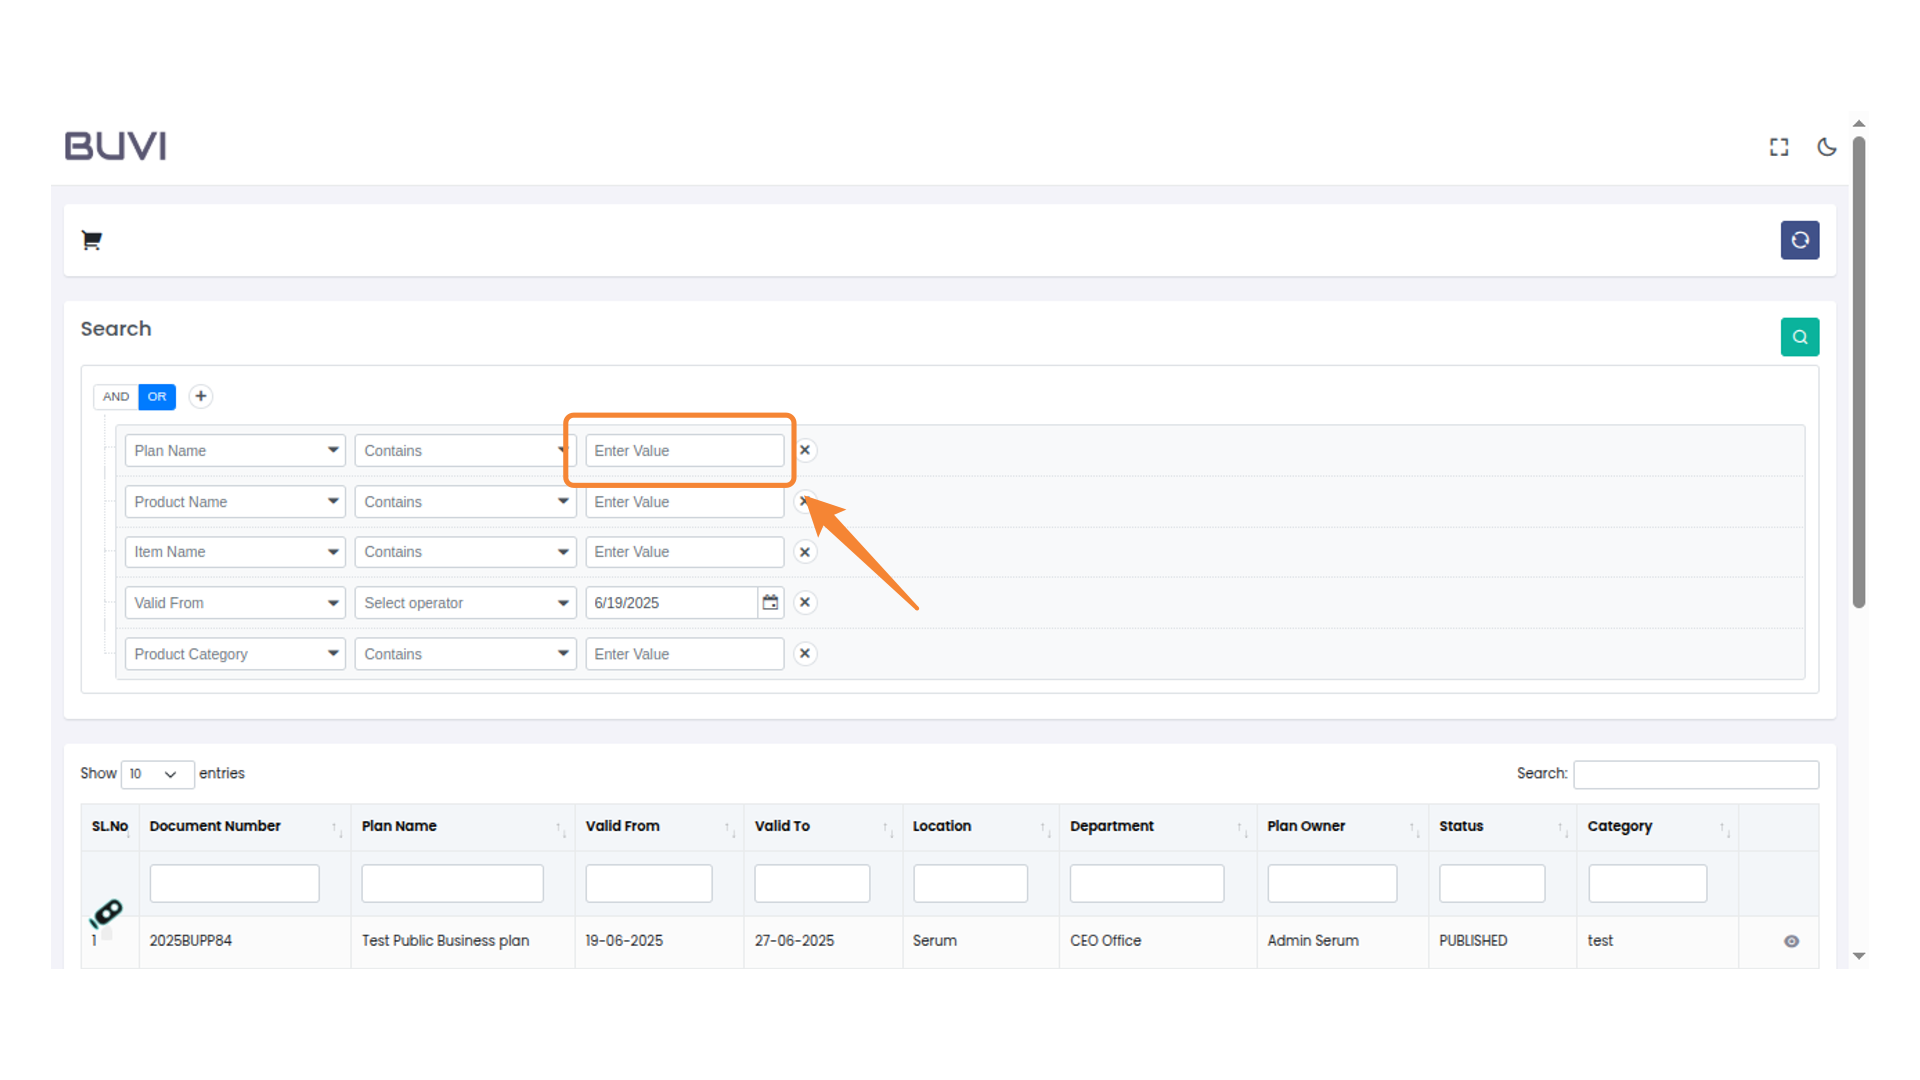Sort the table by Document Number
Viewport: 1920px width, 1080px height.
tap(333, 828)
